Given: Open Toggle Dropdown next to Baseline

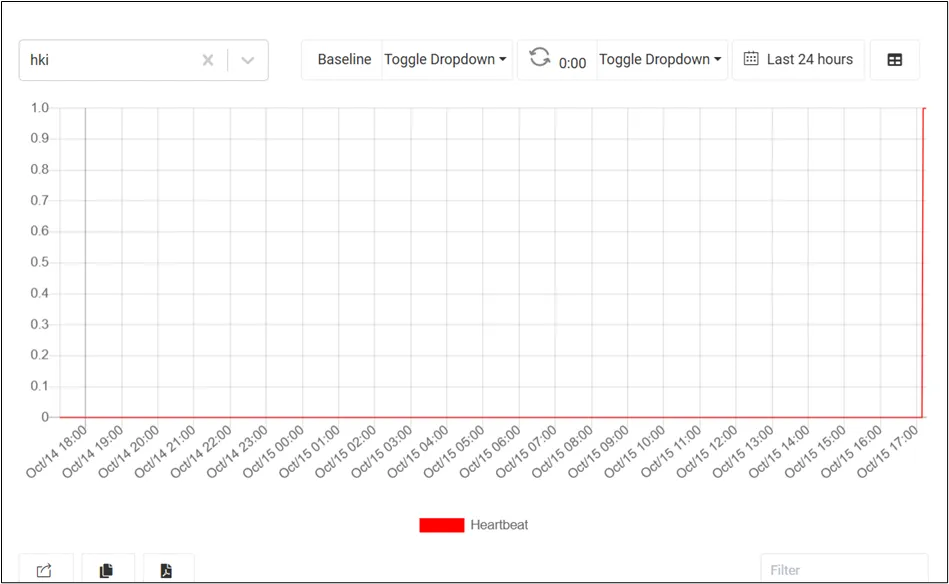Looking at the screenshot, I should click(445, 59).
